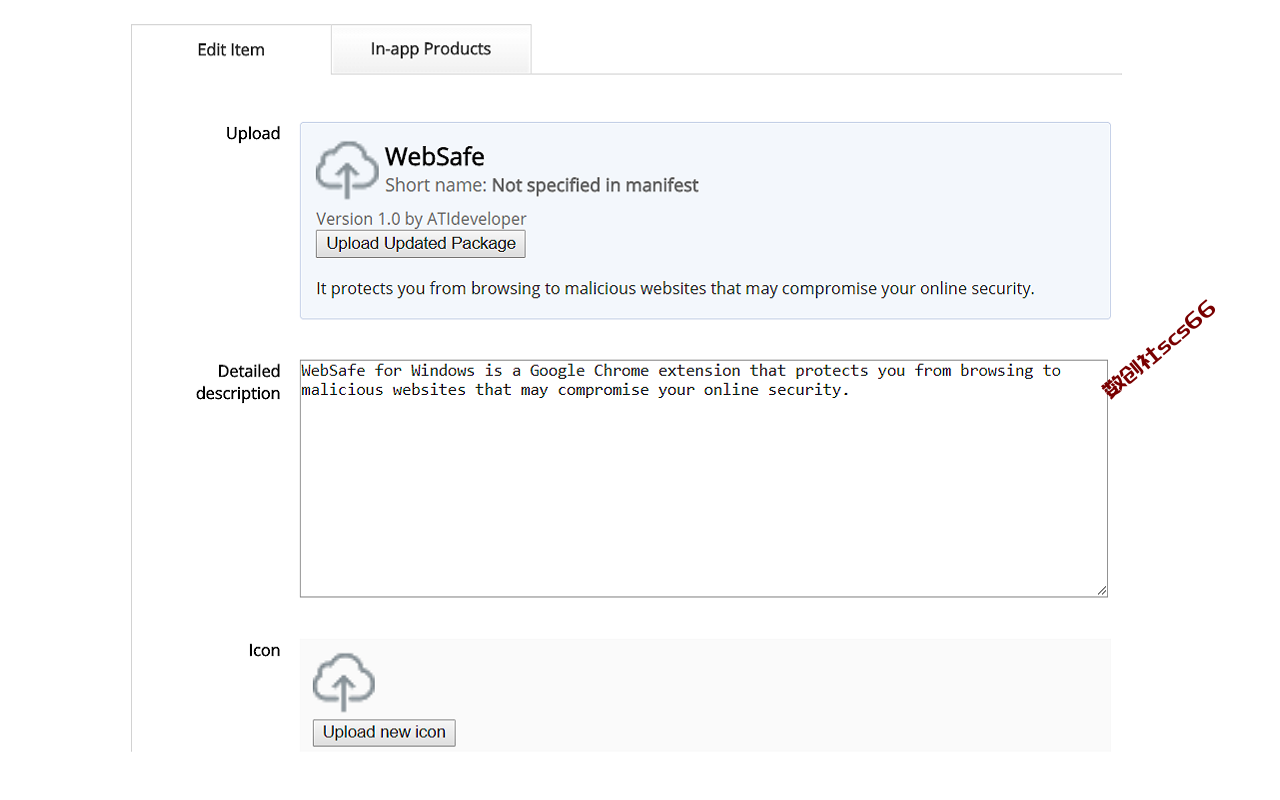Click the Upload new icon button
This screenshot has width=1280, height=800.
384,732
